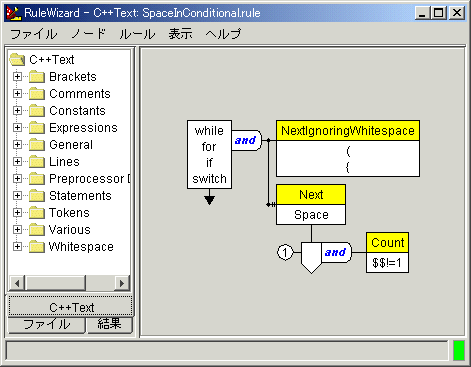The width and height of the screenshot is (471, 367).
Task: Select the Whitespace tree label
Action: coord(81,247)
